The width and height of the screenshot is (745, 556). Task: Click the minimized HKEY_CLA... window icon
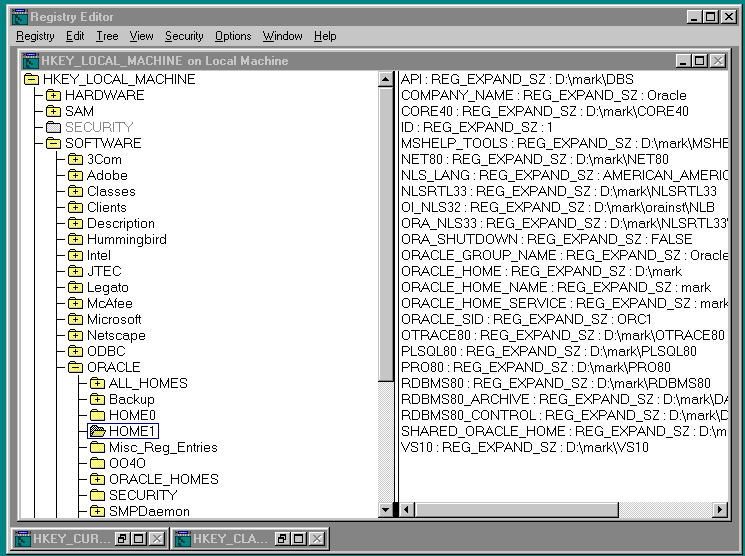pos(182,539)
